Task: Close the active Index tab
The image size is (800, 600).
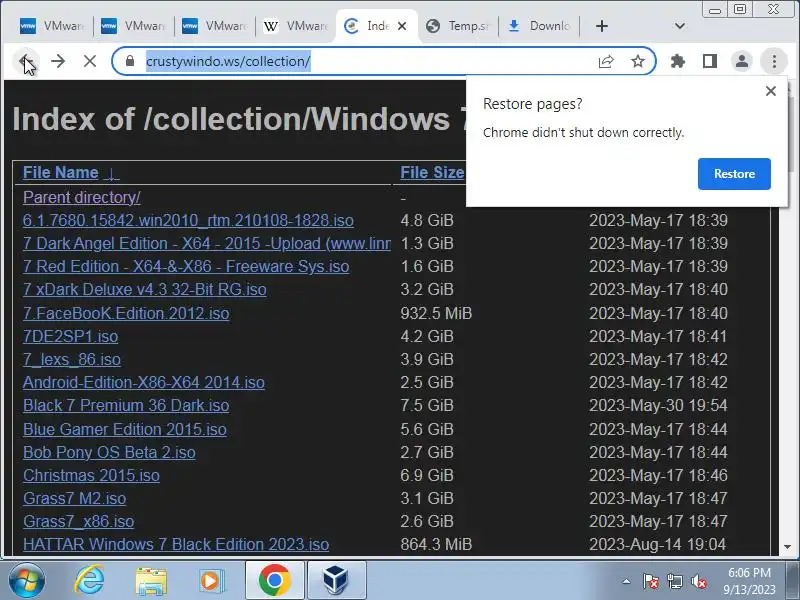Action: click(402, 26)
